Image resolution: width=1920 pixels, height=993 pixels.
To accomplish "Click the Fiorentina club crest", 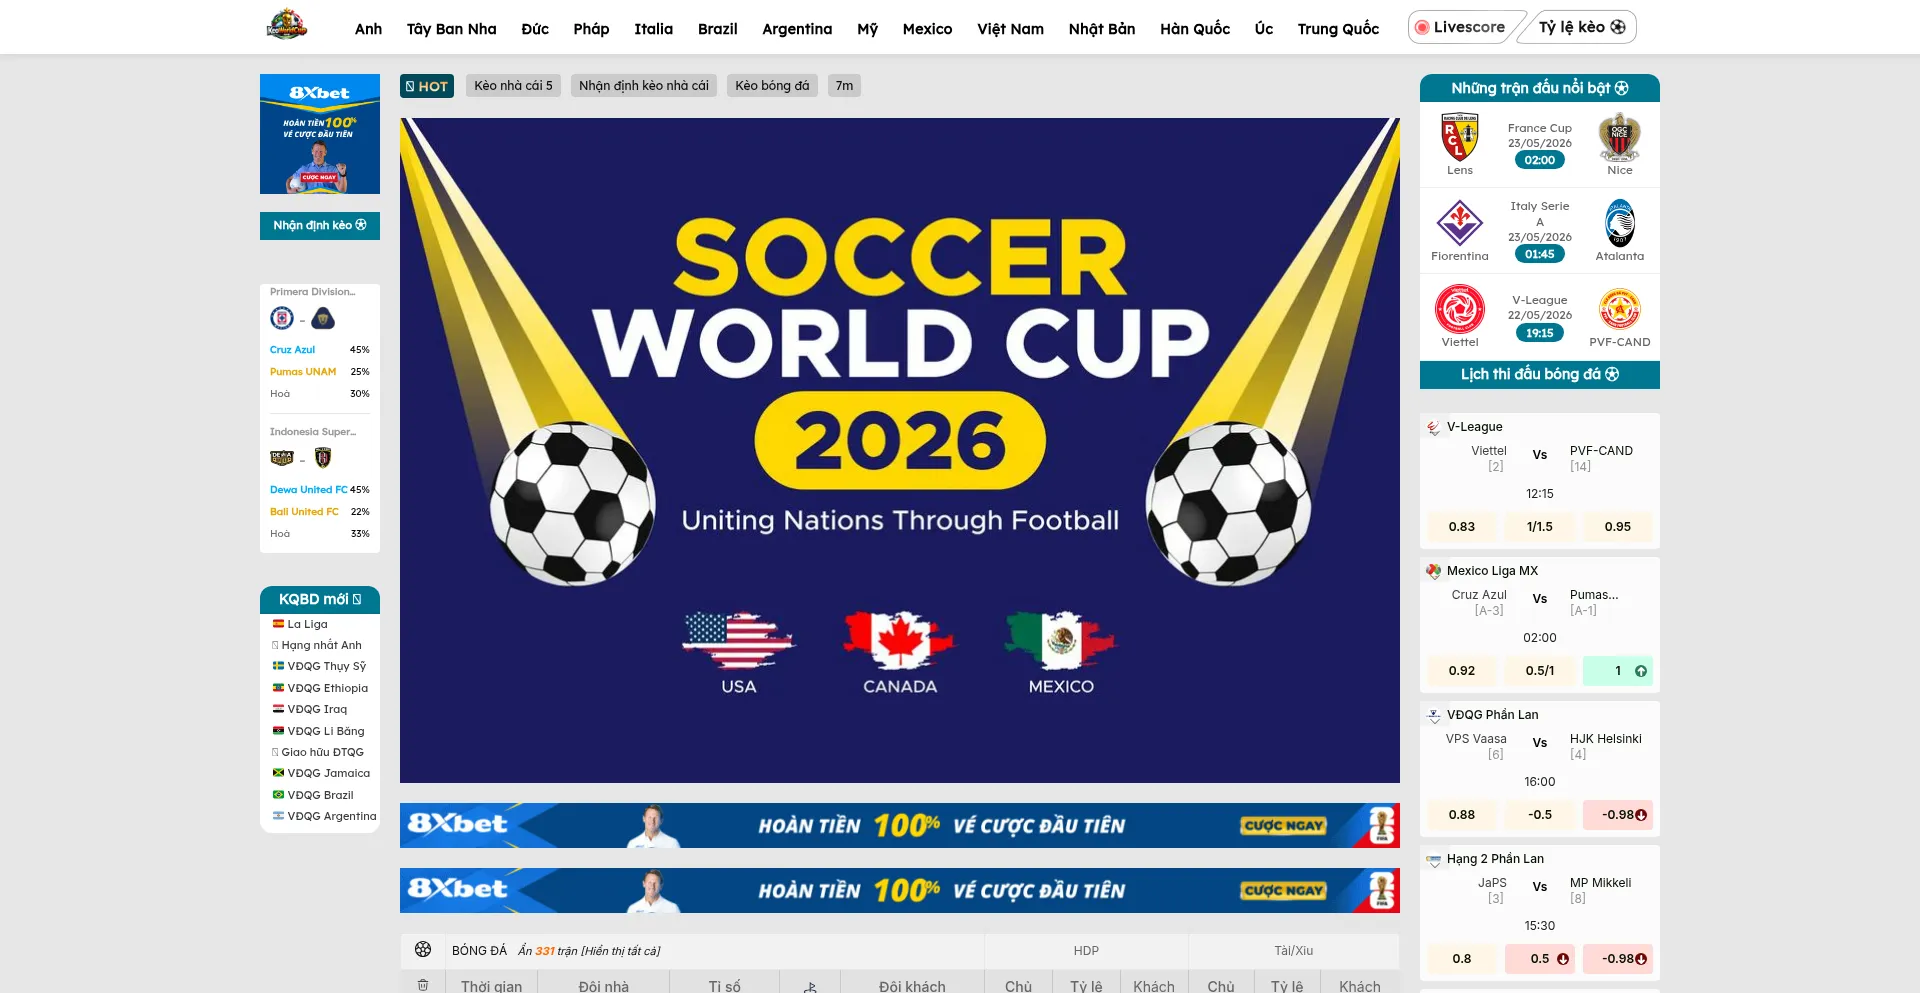I will coord(1460,223).
